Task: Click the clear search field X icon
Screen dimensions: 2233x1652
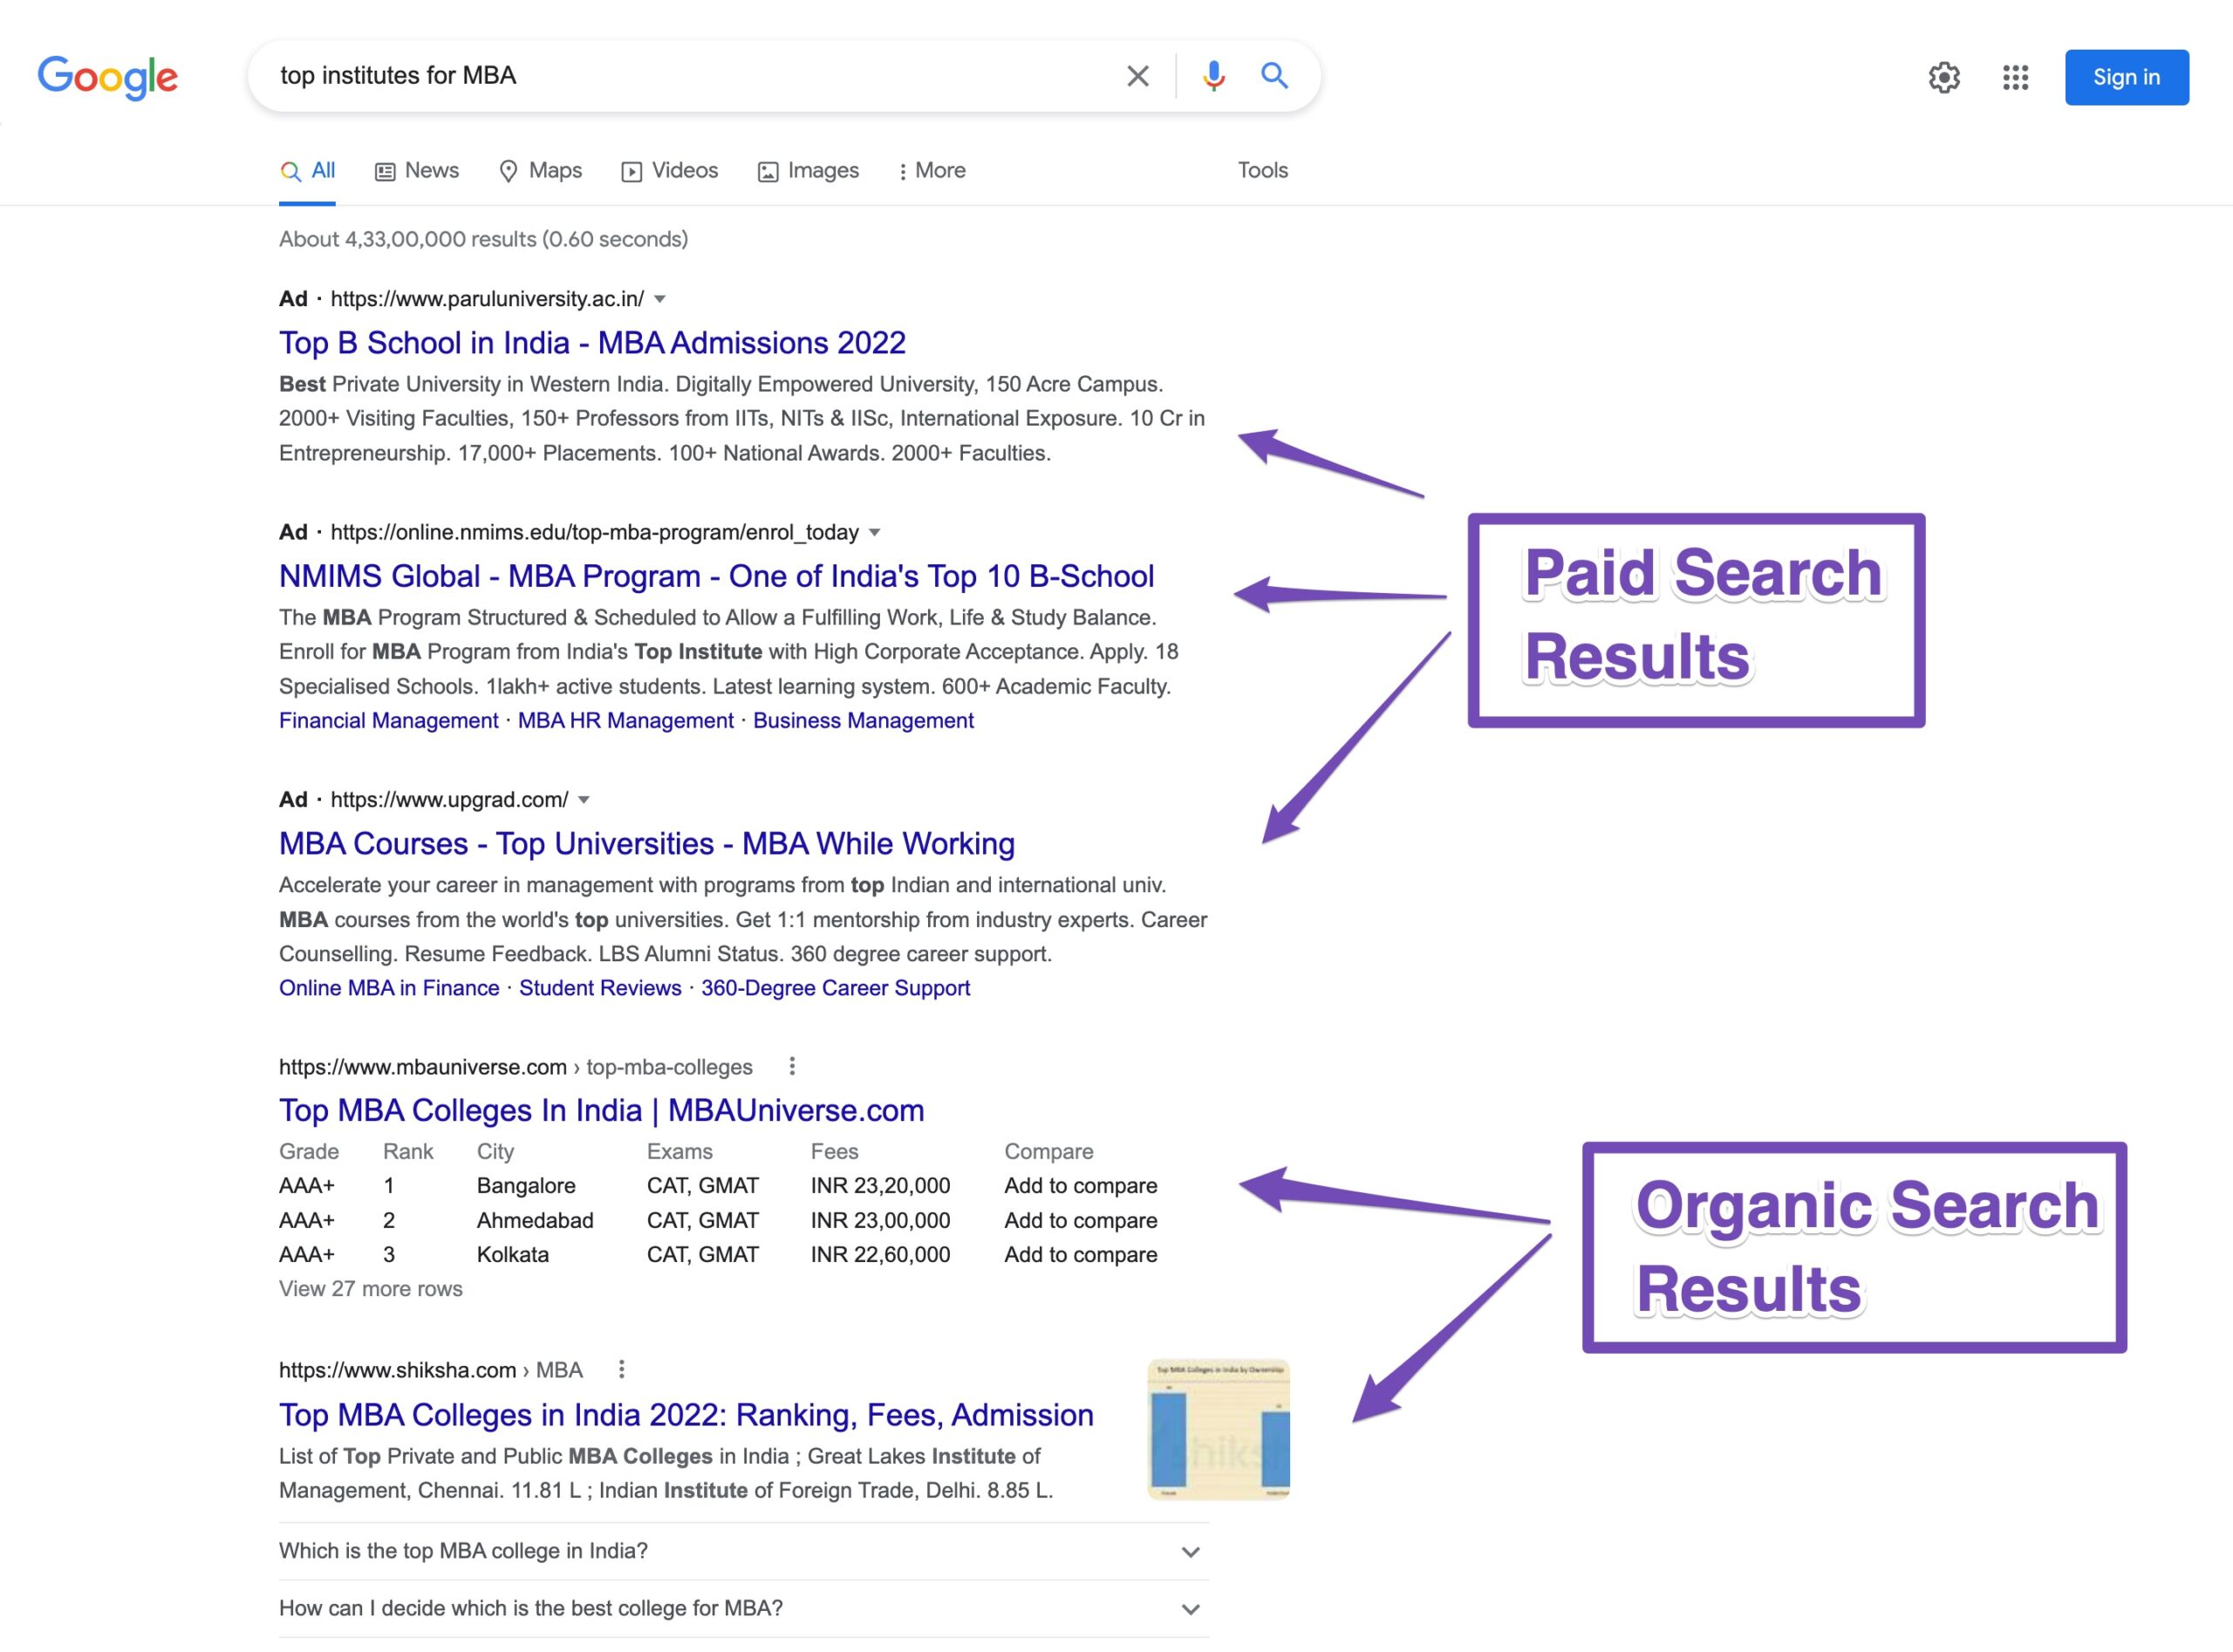Action: pyautogui.click(x=1138, y=75)
